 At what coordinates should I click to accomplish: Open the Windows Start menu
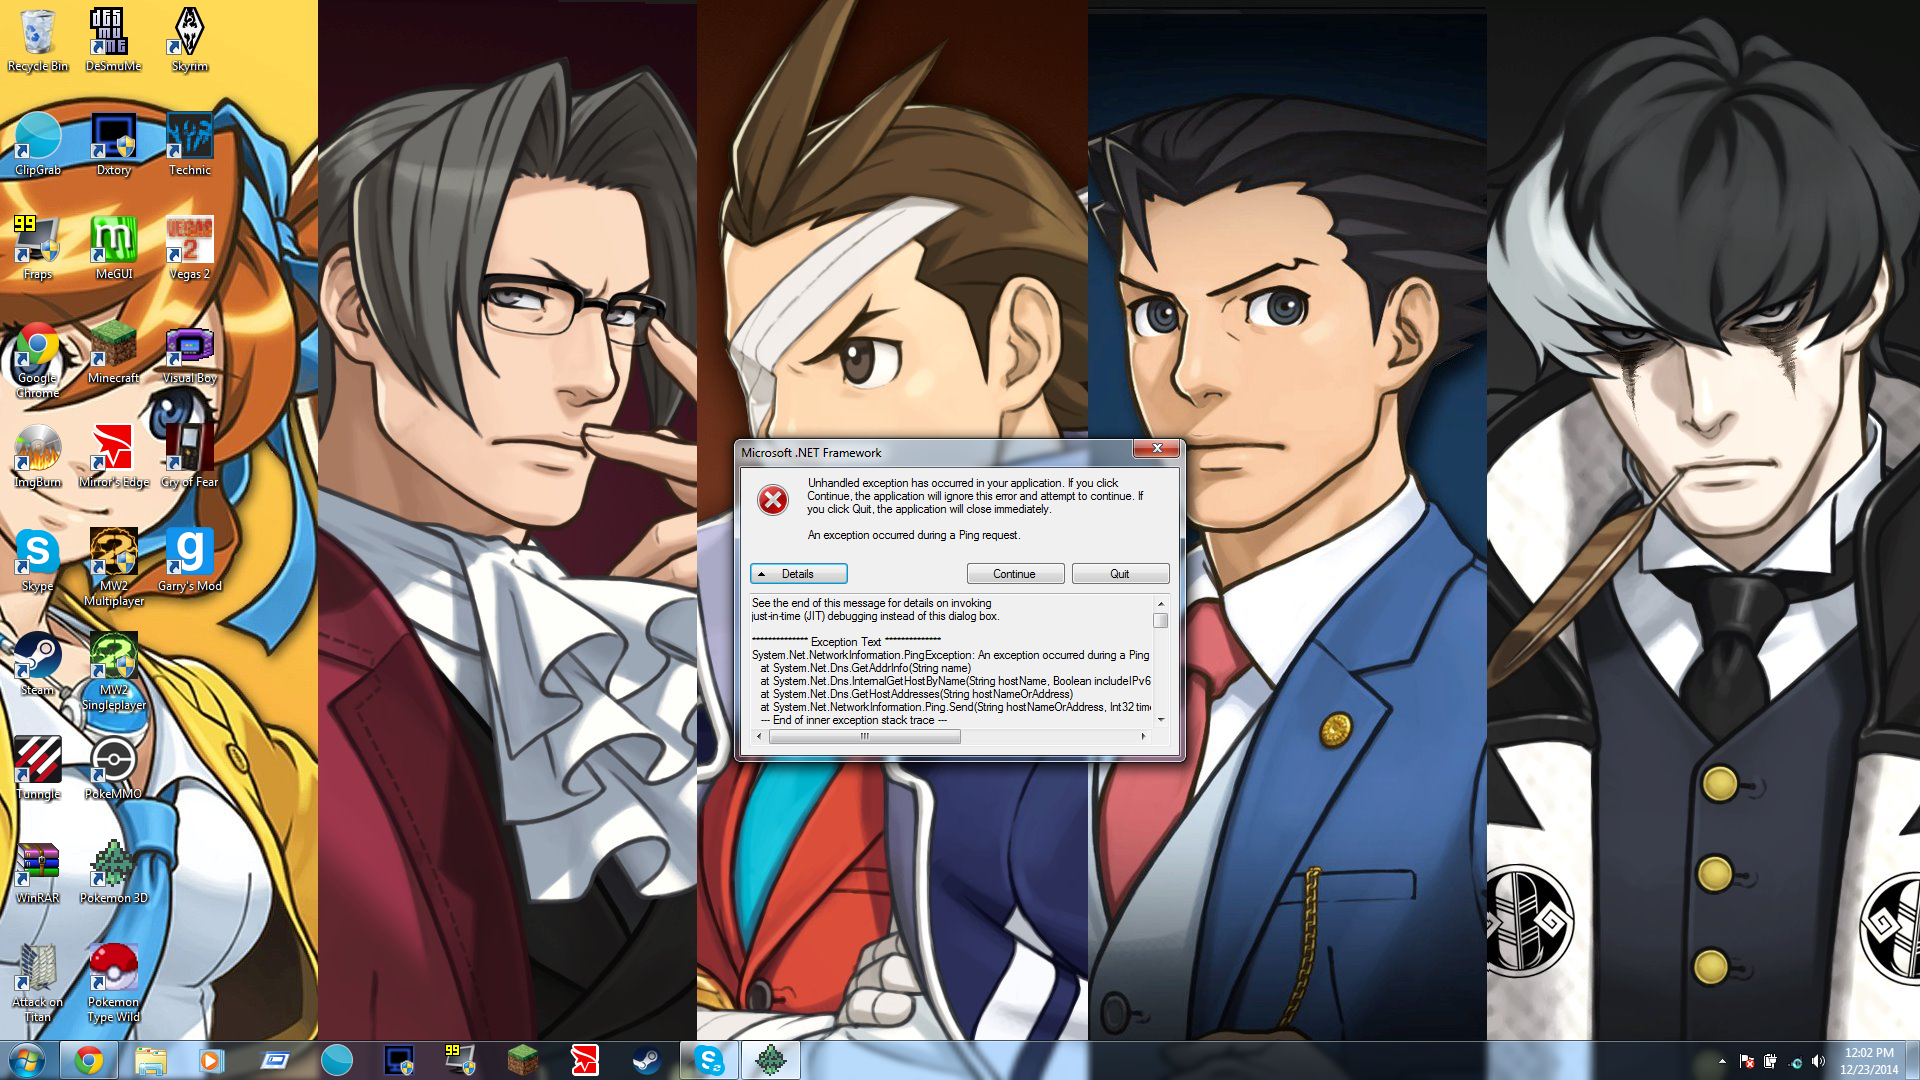(x=27, y=1060)
